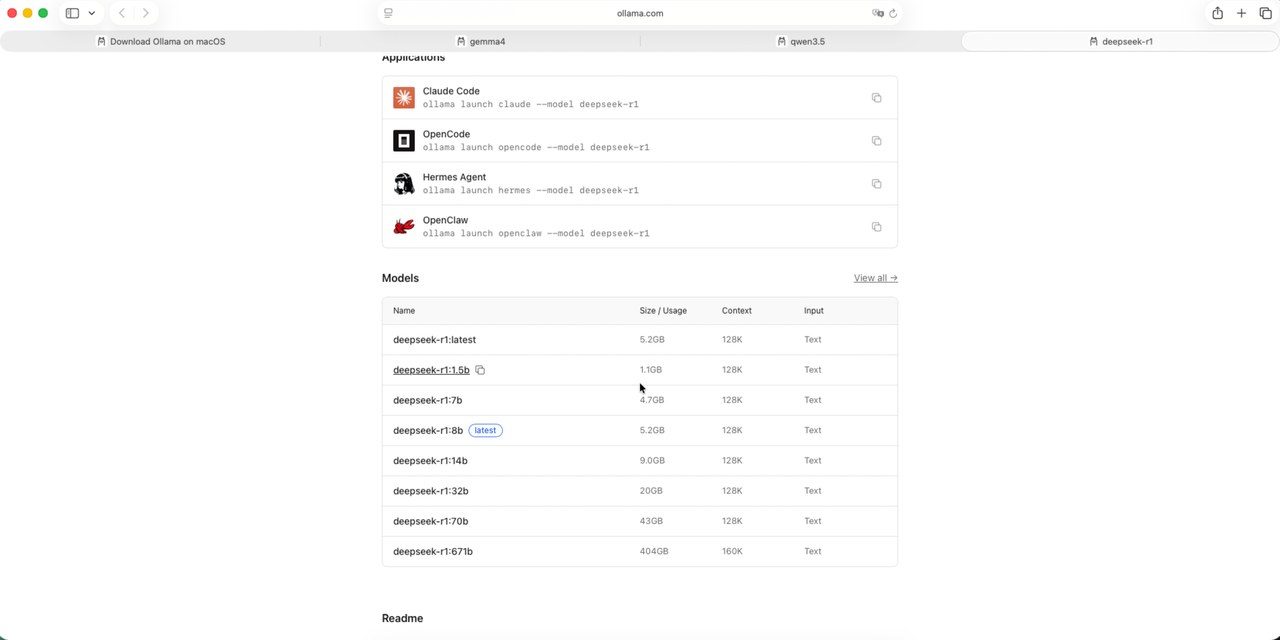
Task: Copy the deepseek-r1:1.5b model name
Action: (x=480, y=370)
